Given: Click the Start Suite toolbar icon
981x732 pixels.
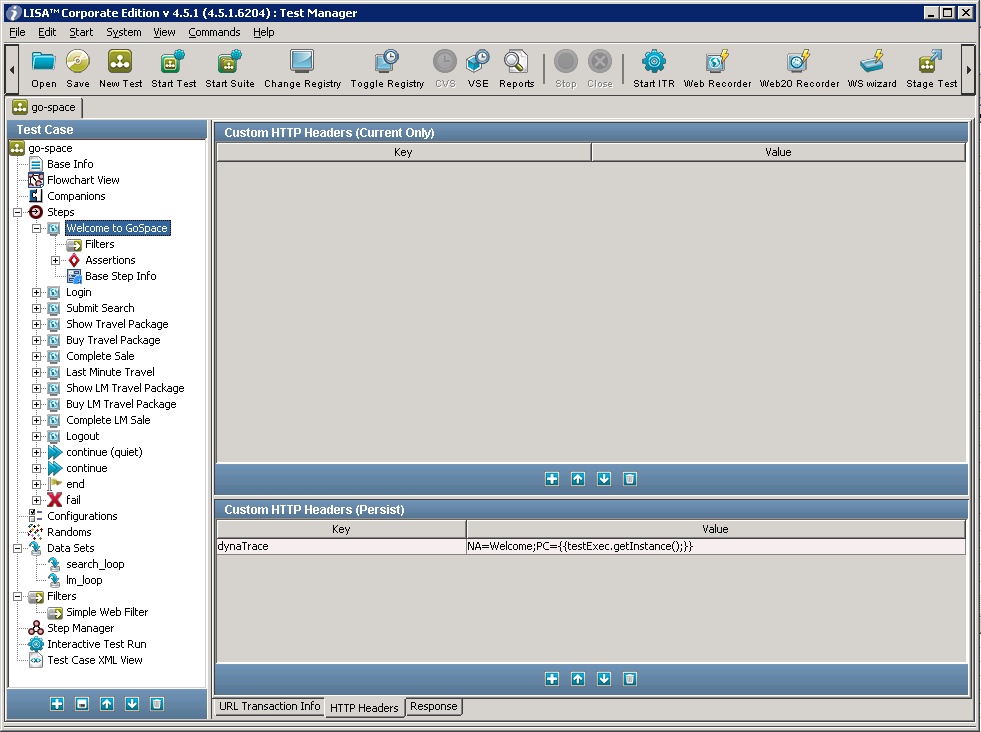Looking at the screenshot, I should tap(230, 61).
